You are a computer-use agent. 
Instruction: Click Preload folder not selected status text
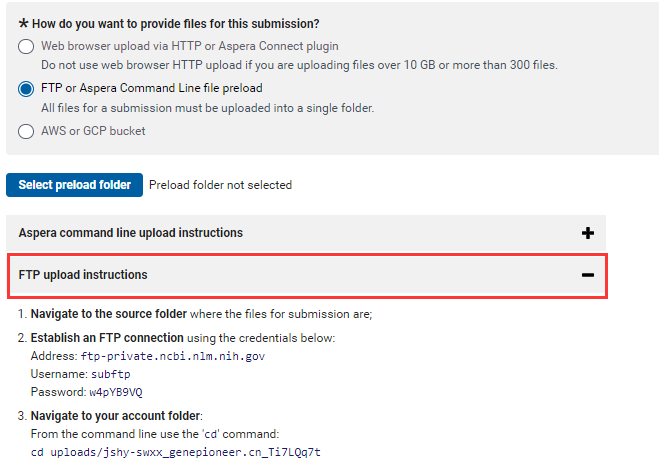coord(220,185)
